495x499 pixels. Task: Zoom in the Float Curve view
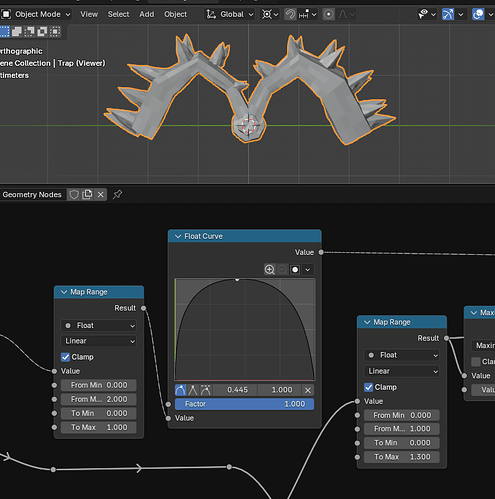[x=269, y=269]
